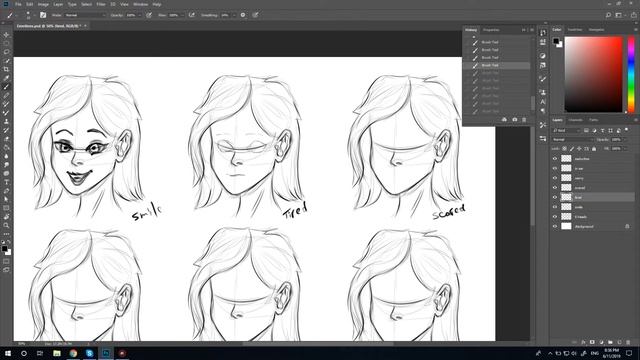Toggle Quick Mask mode in the toolbox
This screenshot has height=360, width=640.
(6, 261)
